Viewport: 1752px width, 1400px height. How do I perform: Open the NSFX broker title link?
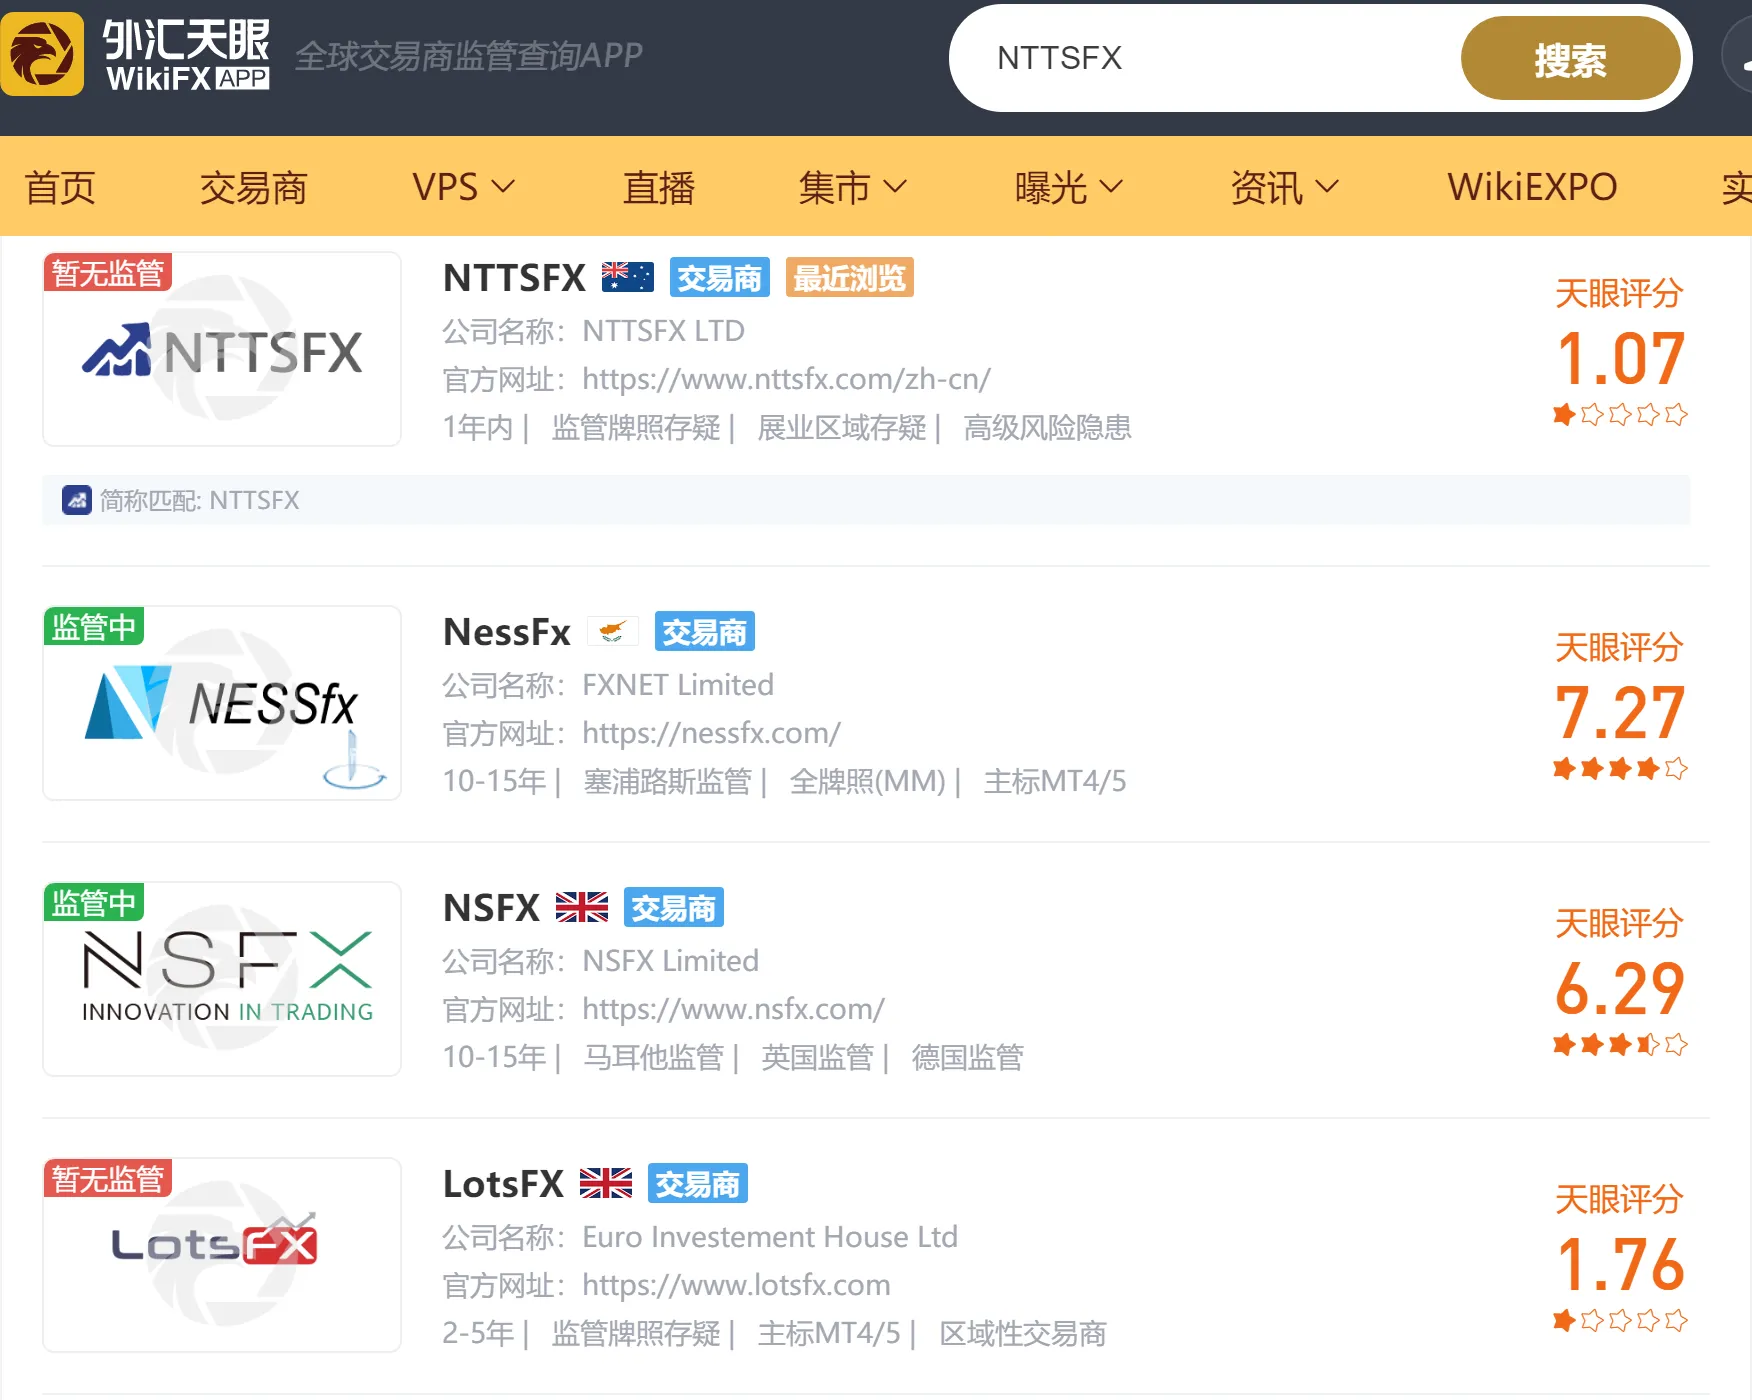pyautogui.click(x=491, y=907)
